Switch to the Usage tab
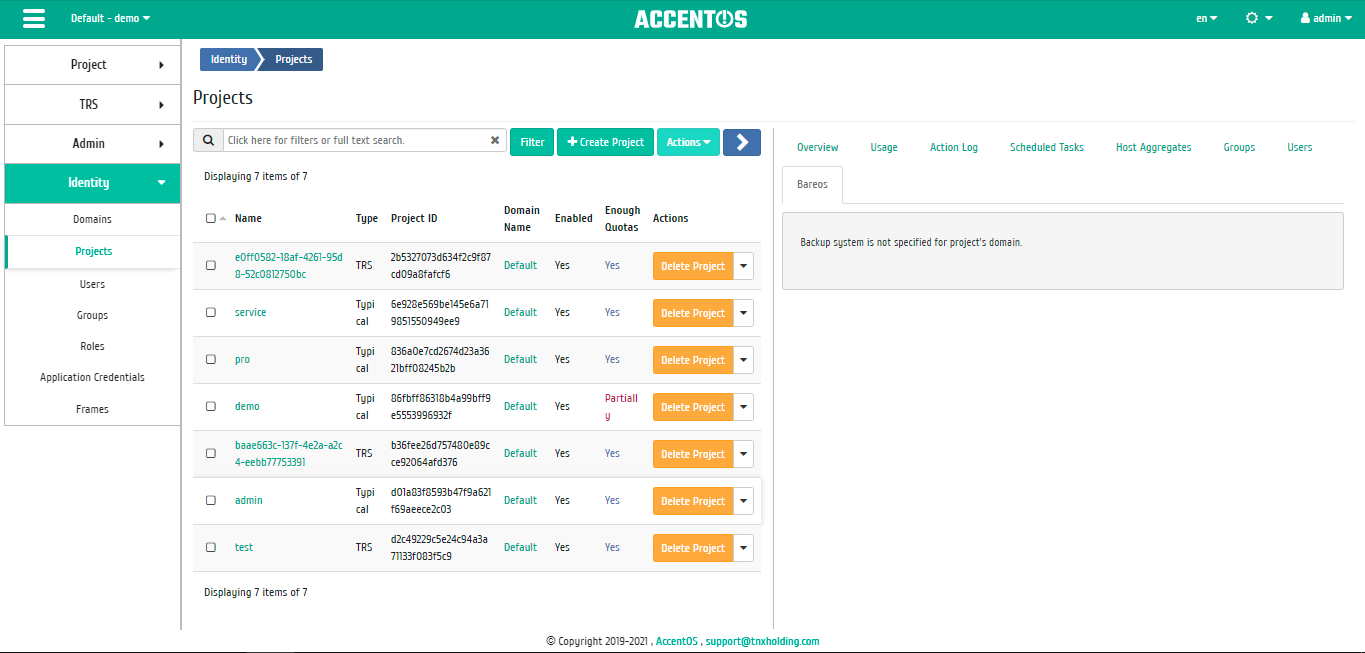The height and width of the screenshot is (653, 1365). (884, 147)
